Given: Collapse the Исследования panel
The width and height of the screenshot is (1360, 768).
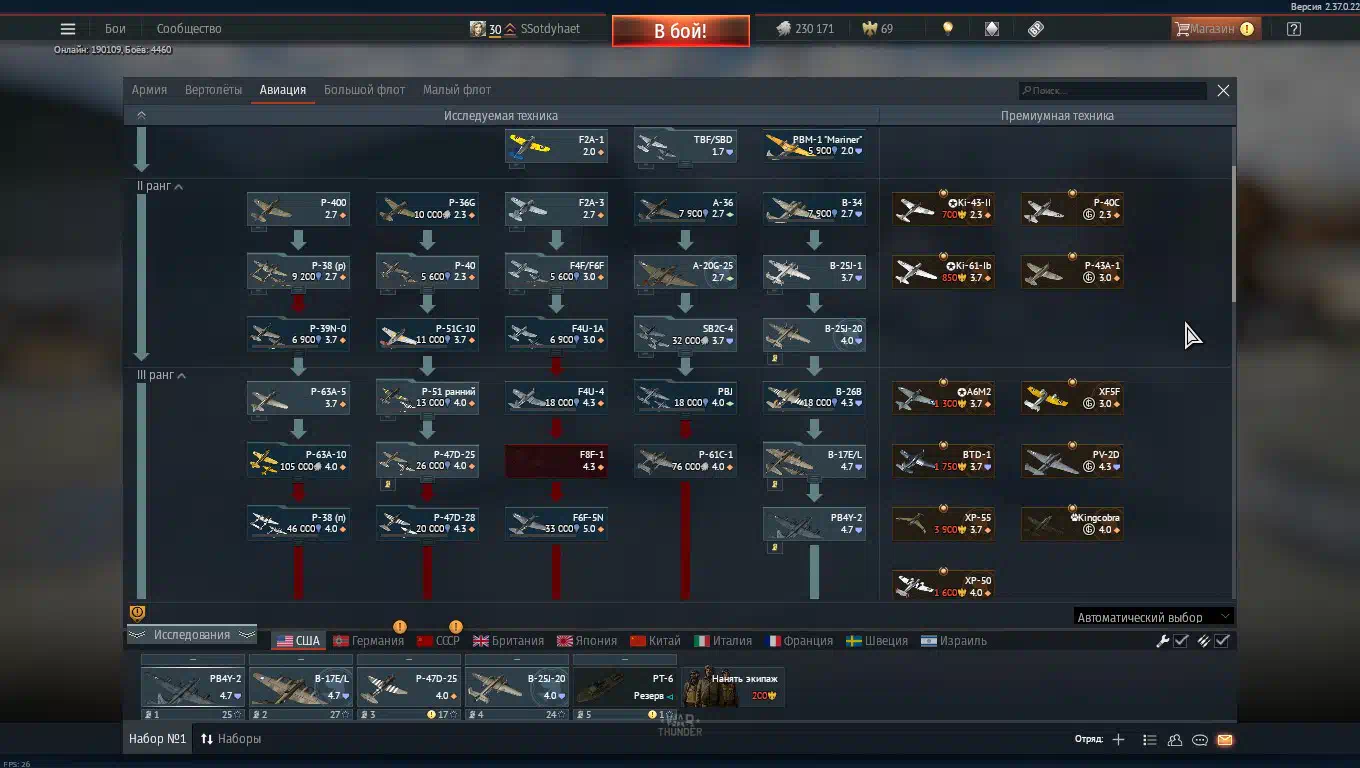Looking at the screenshot, I should coord(192,635).
